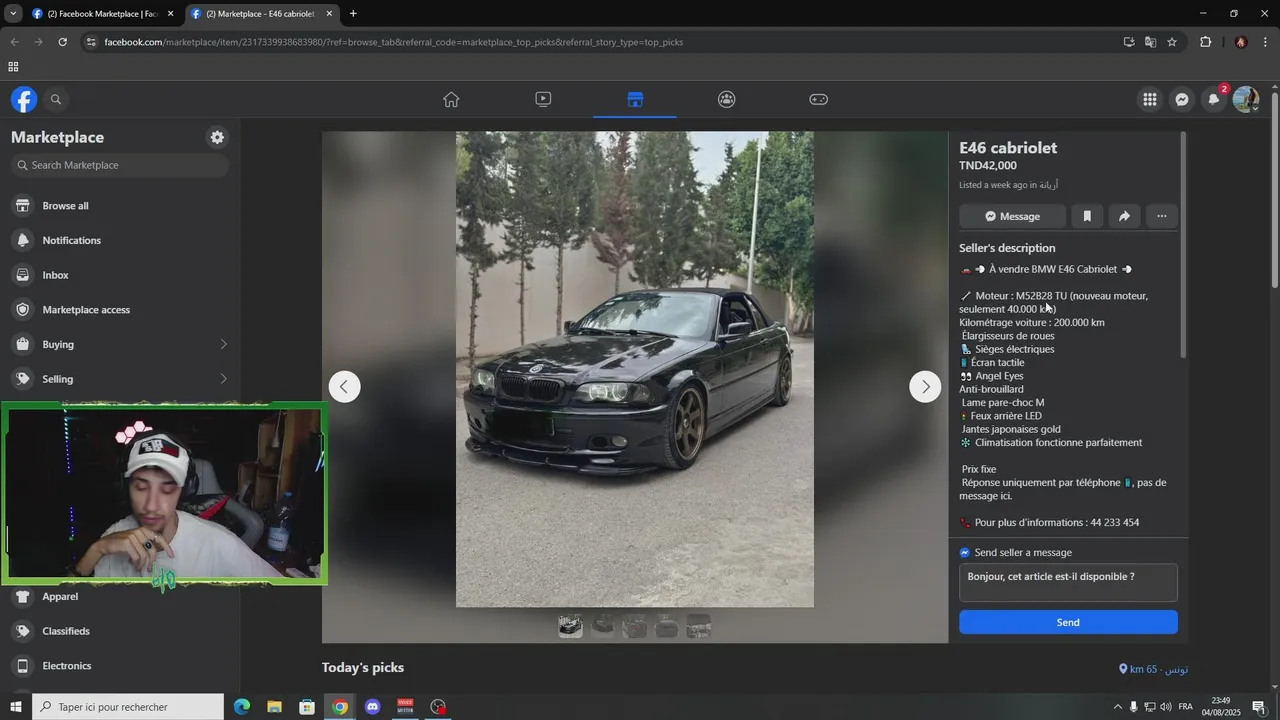Open File Explorer from the taskbar
Viewport: 1280px width, 720px height.
(274, 707)
